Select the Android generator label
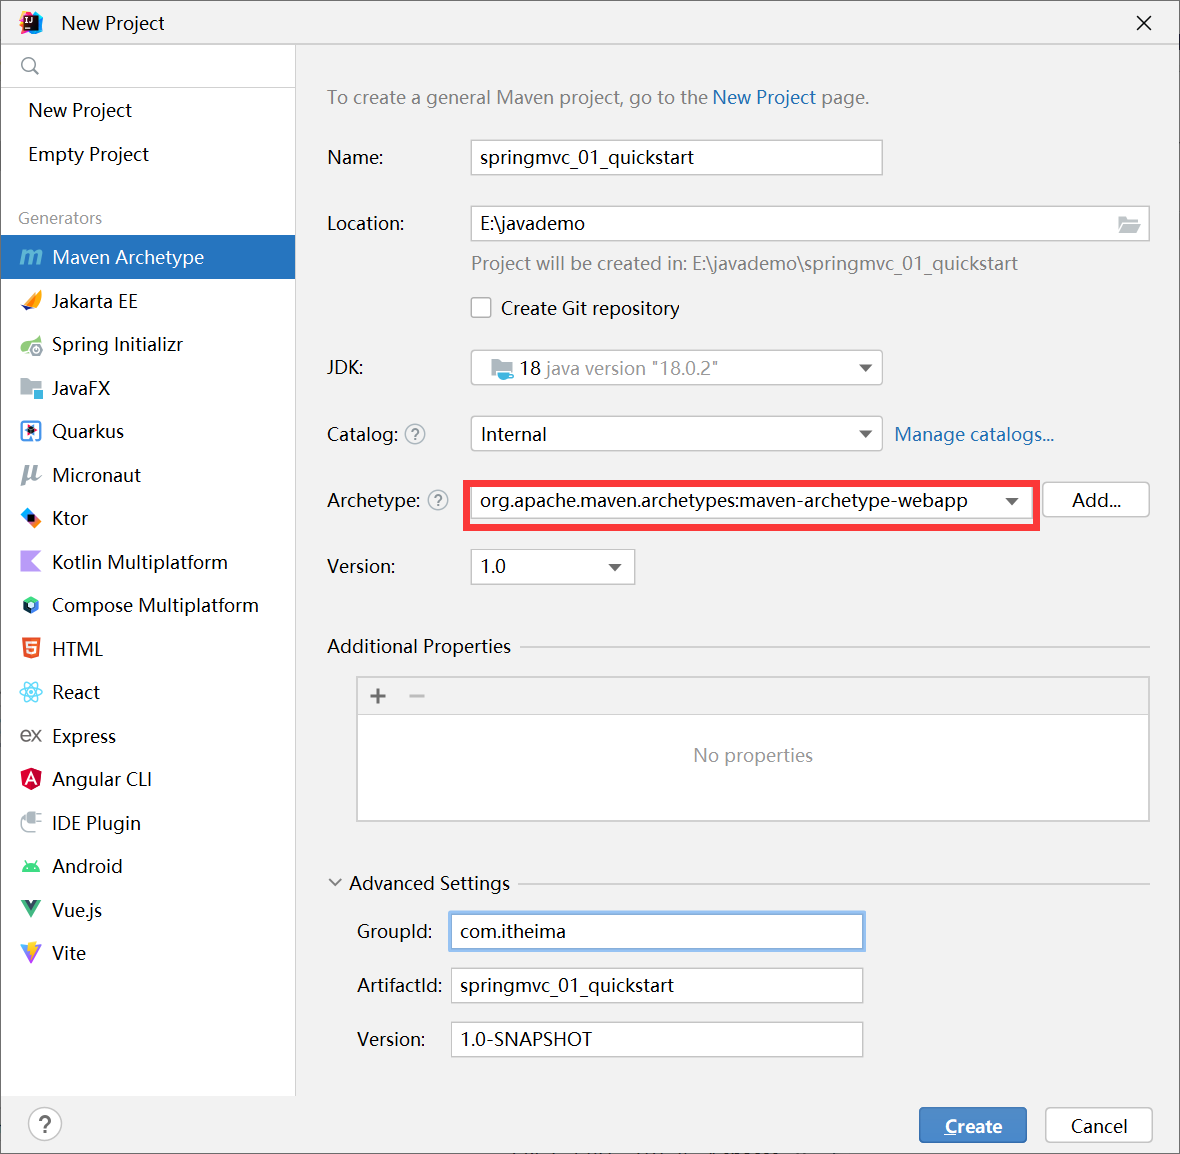This screenshot has height=1154, width=1180. [87, 866]
